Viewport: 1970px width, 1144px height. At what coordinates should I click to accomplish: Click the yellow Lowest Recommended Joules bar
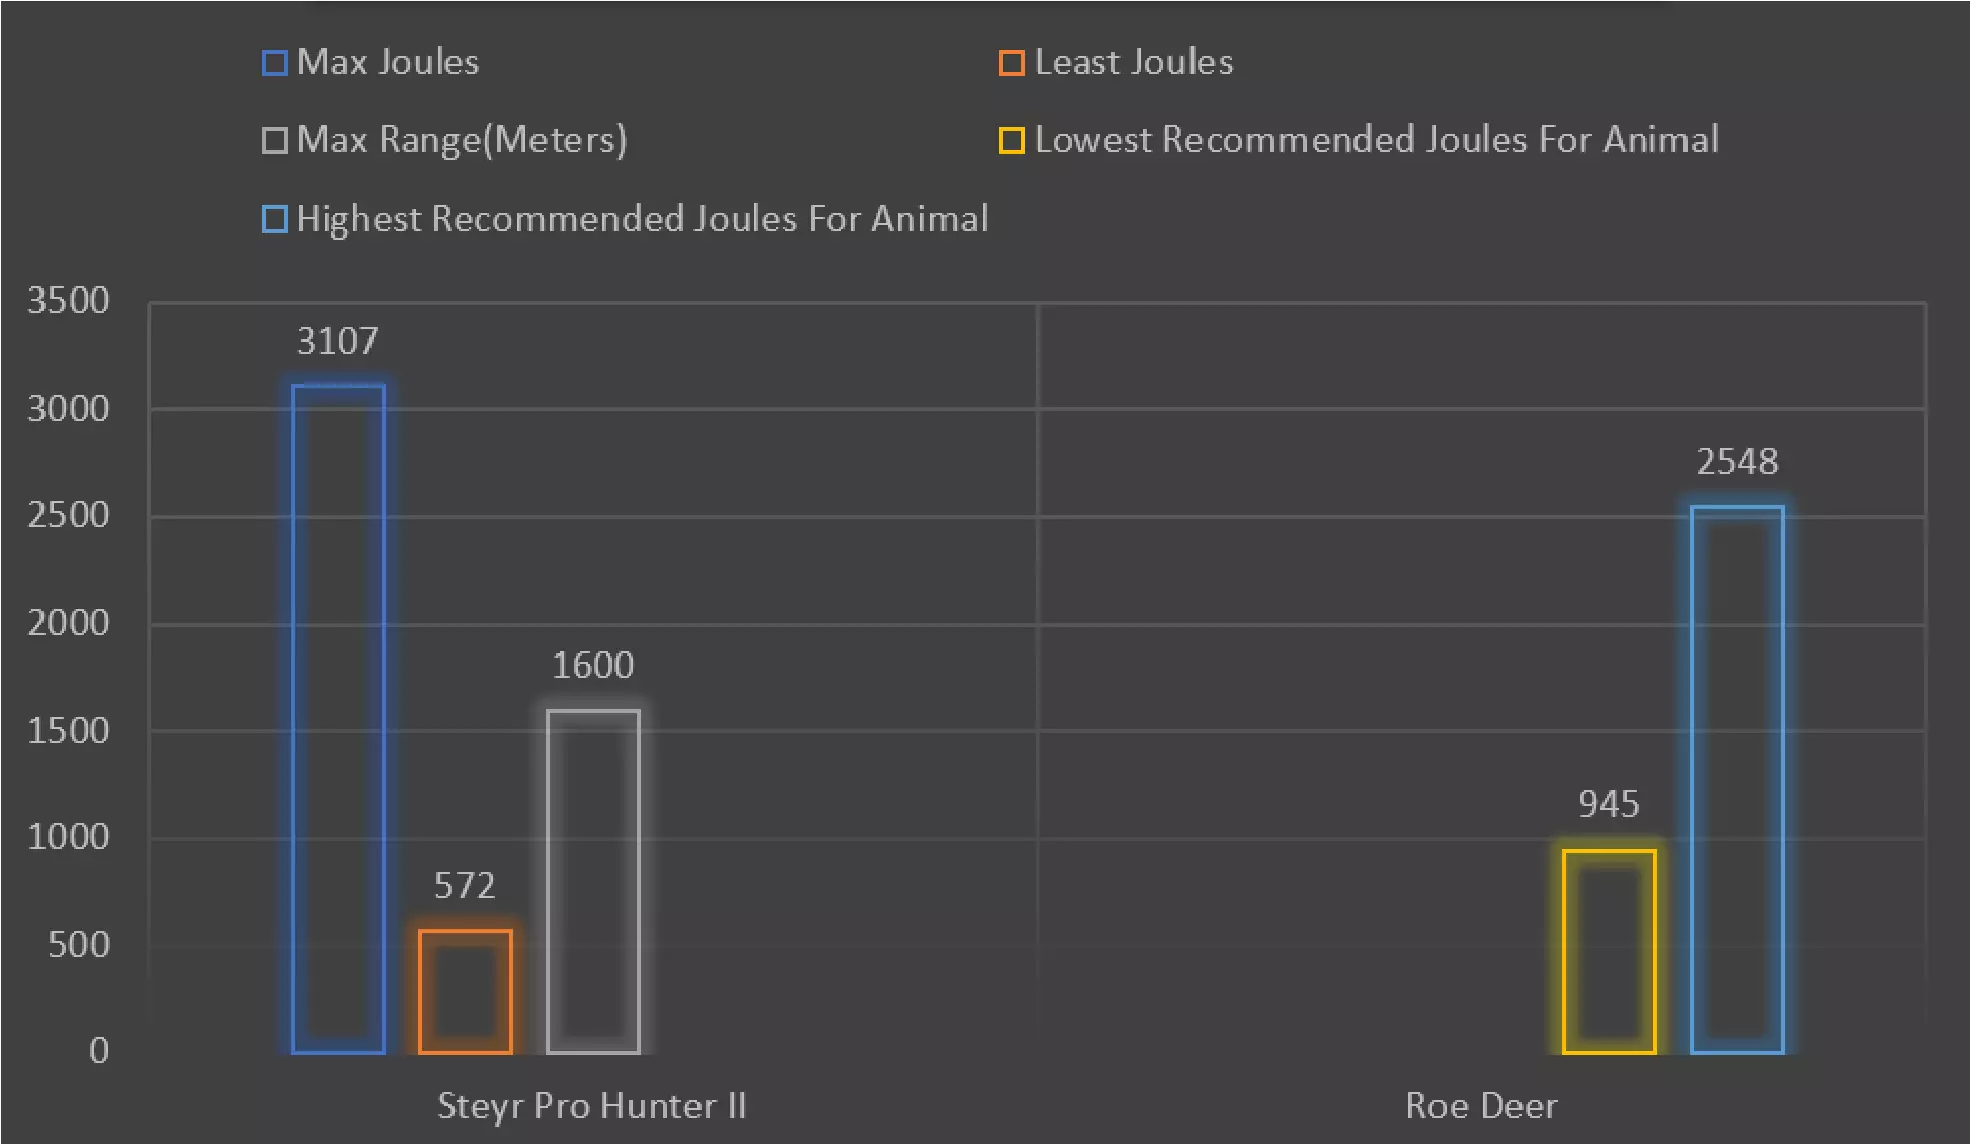(x=1609, y=951)
